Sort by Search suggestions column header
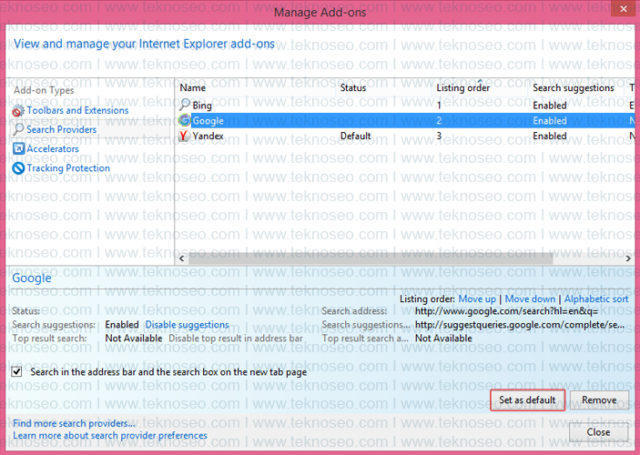The width and height of the screenshot is (640, 455). (573, 87)
